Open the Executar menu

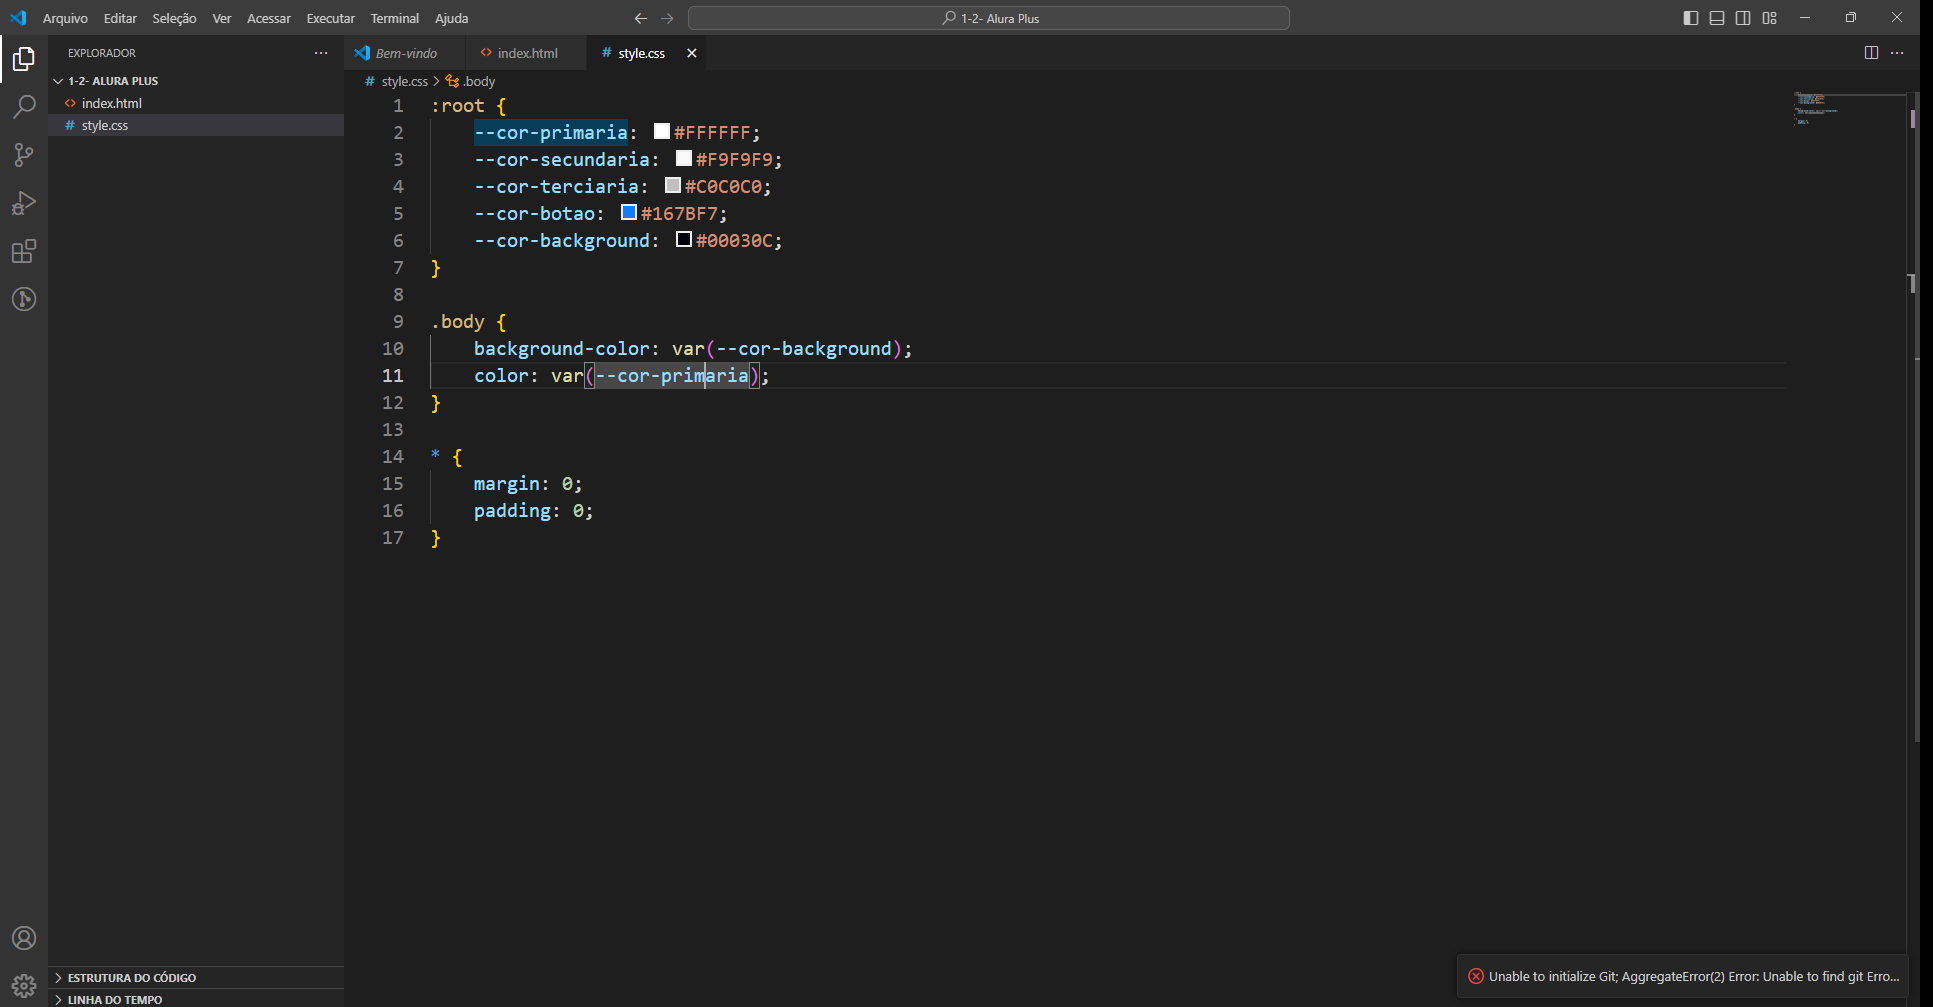click(331, 18)
